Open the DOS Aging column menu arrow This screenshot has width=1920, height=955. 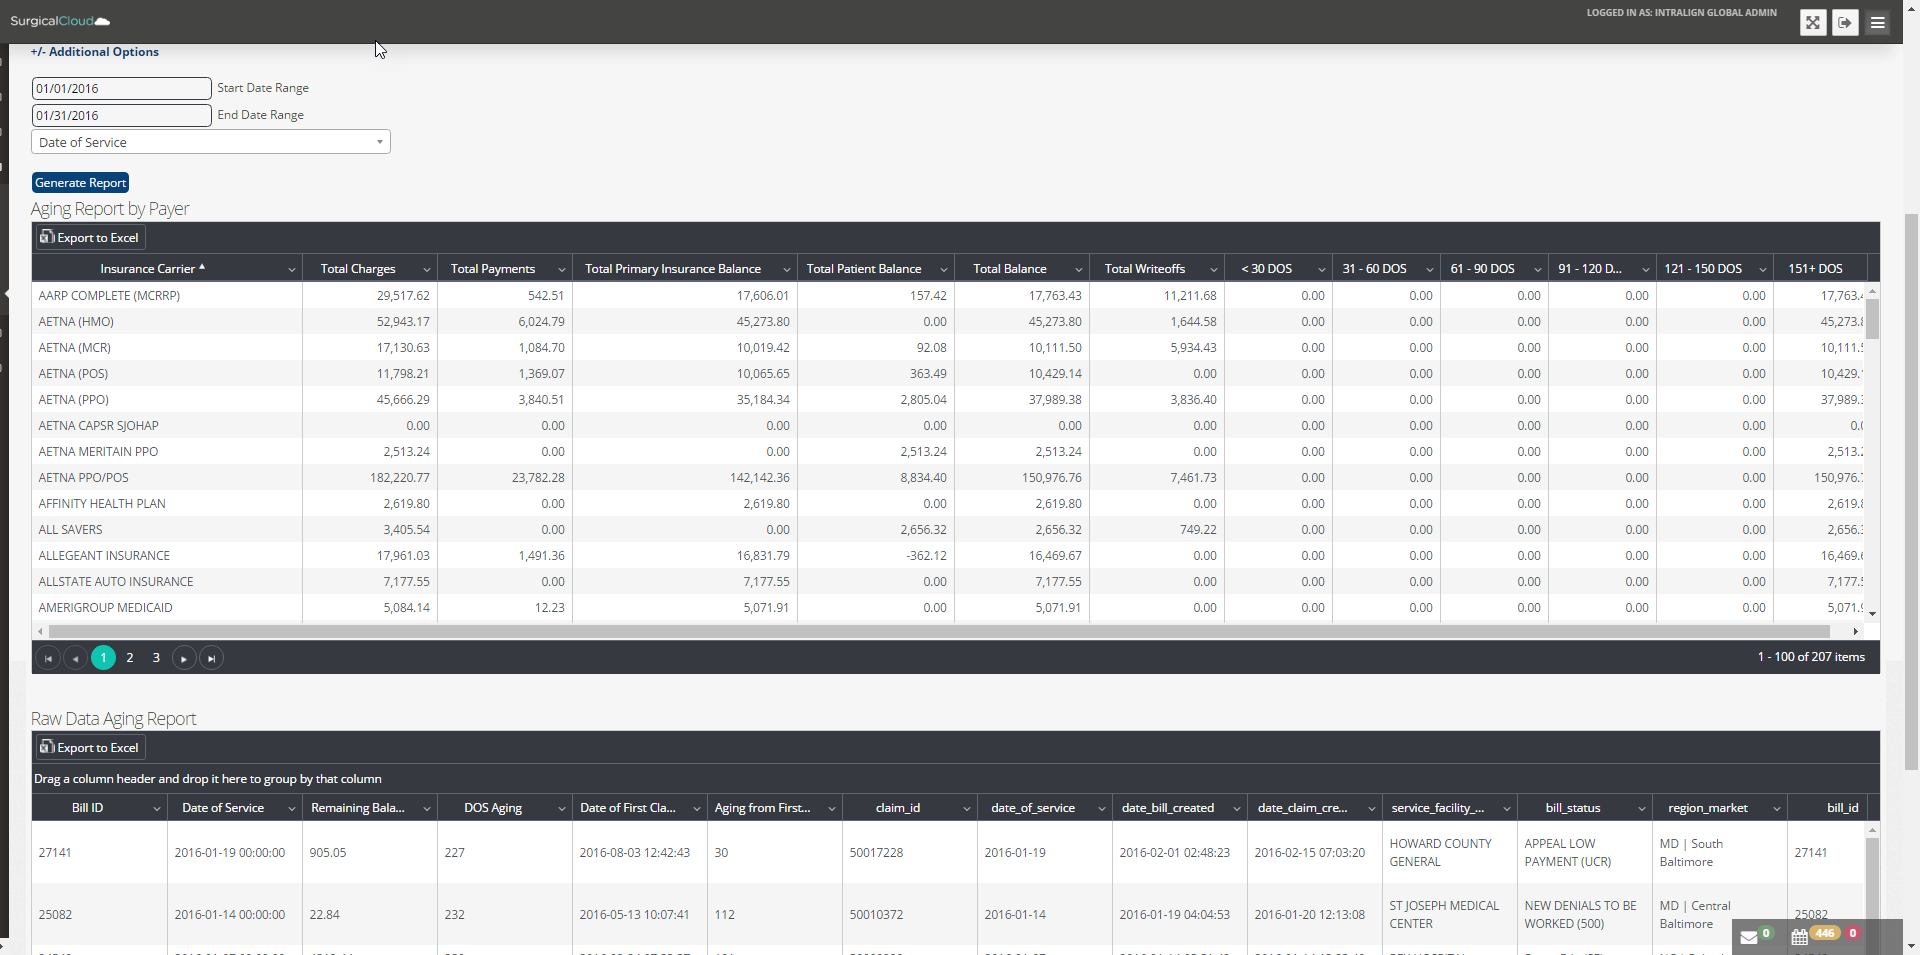point(561,809)
